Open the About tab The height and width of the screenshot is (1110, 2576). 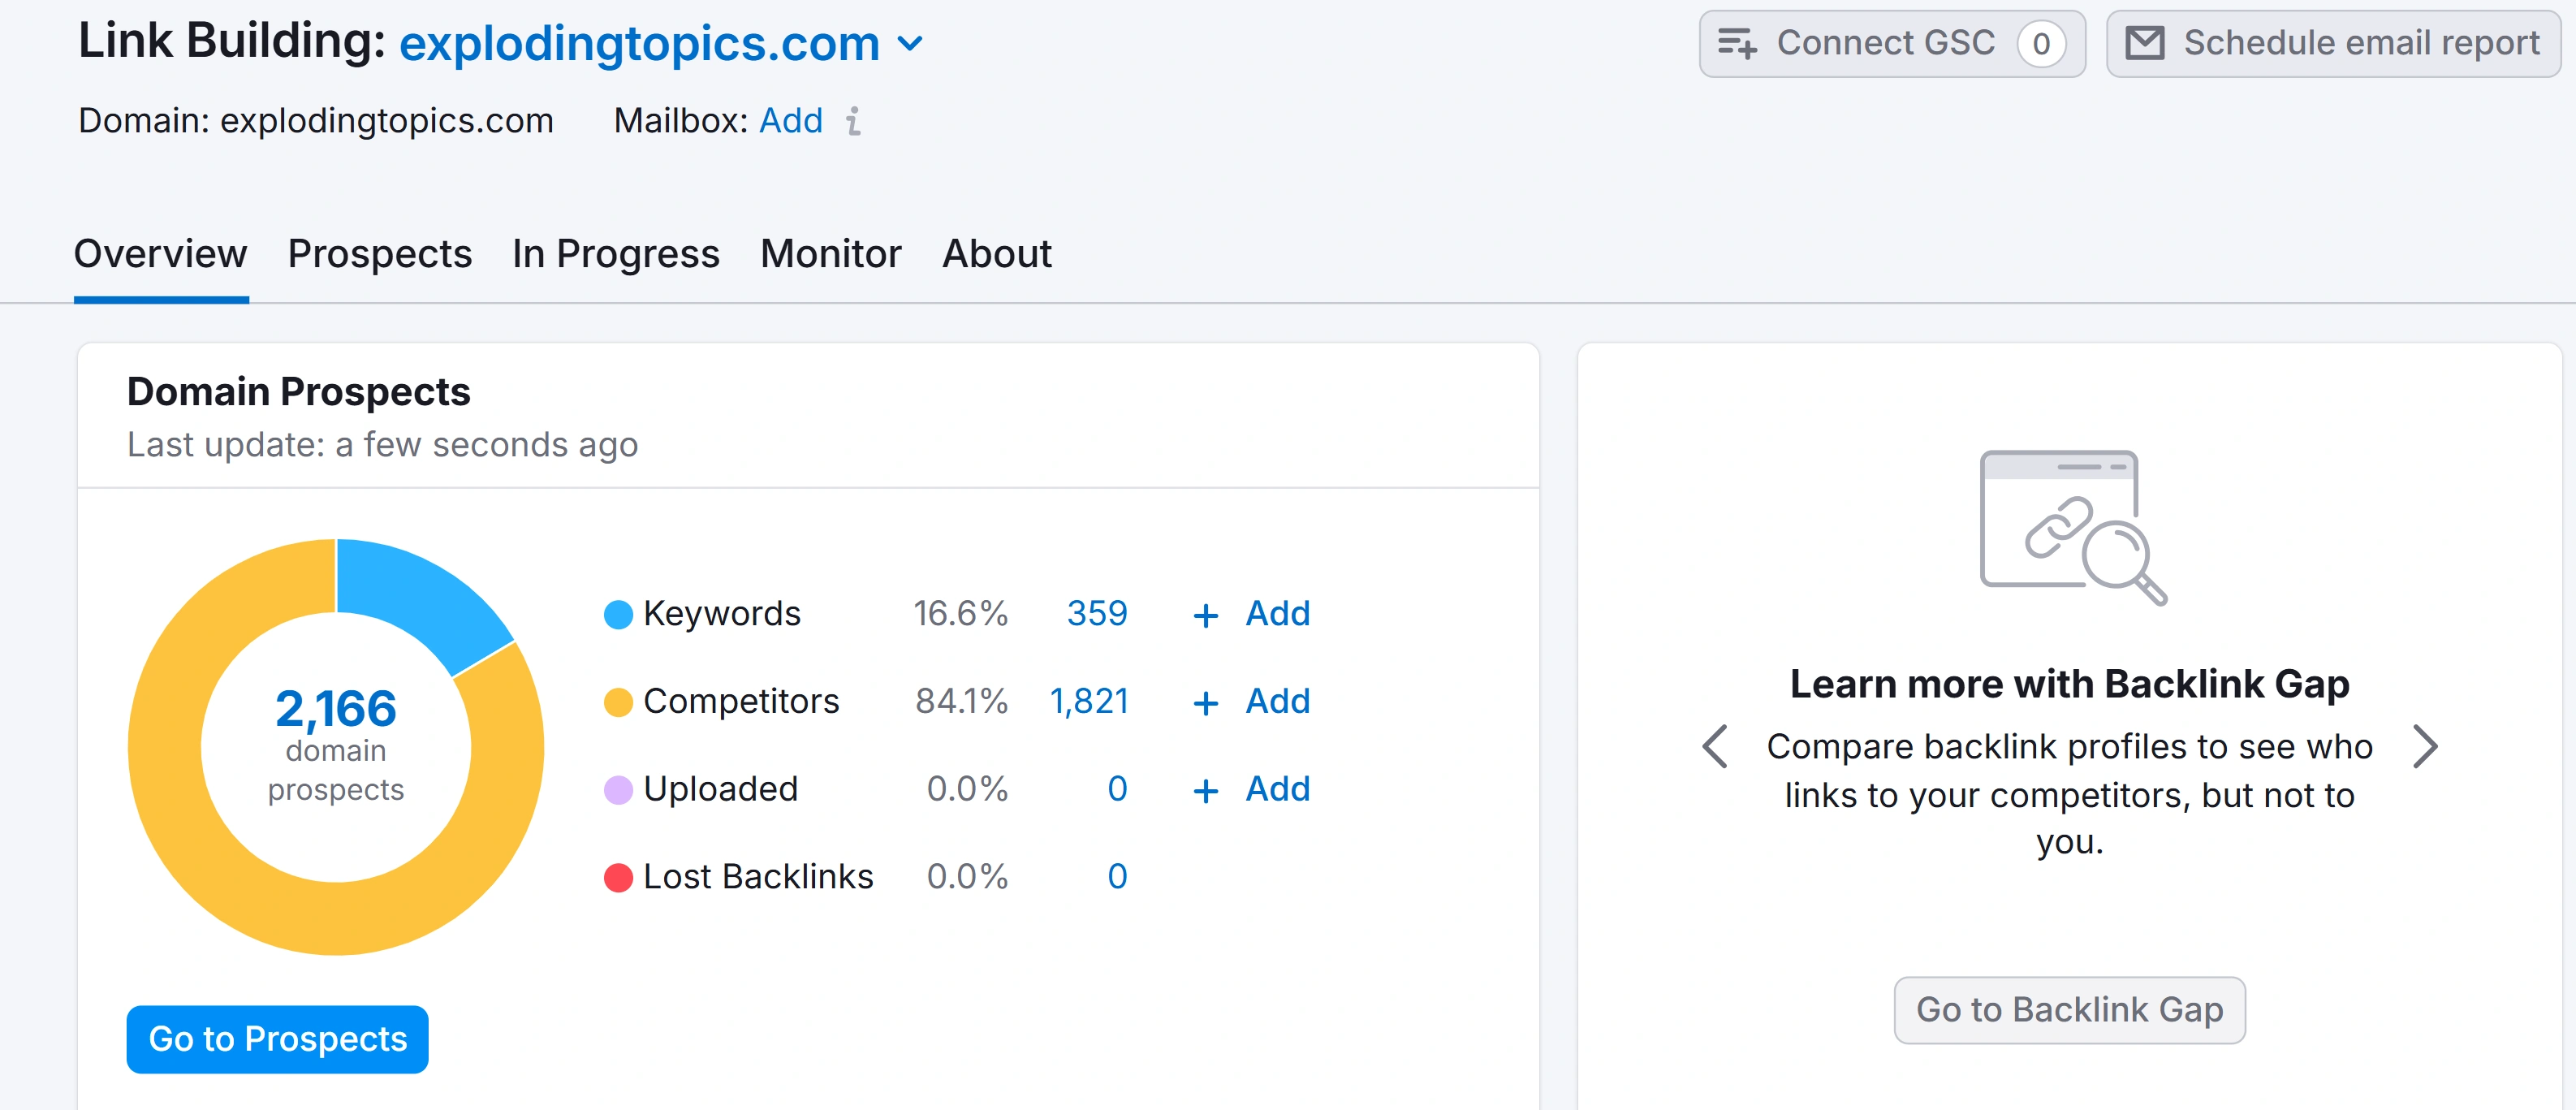click(996, 254)
